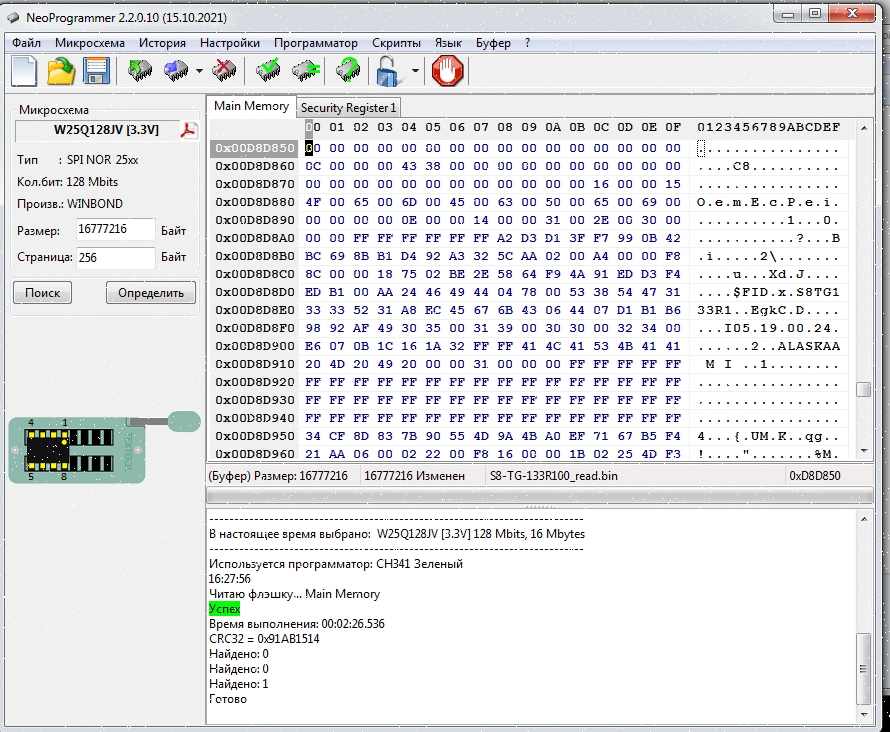The image size is (890, 732).
Task: Save buffer using the floppy disk icon
Action: point(96,71)
